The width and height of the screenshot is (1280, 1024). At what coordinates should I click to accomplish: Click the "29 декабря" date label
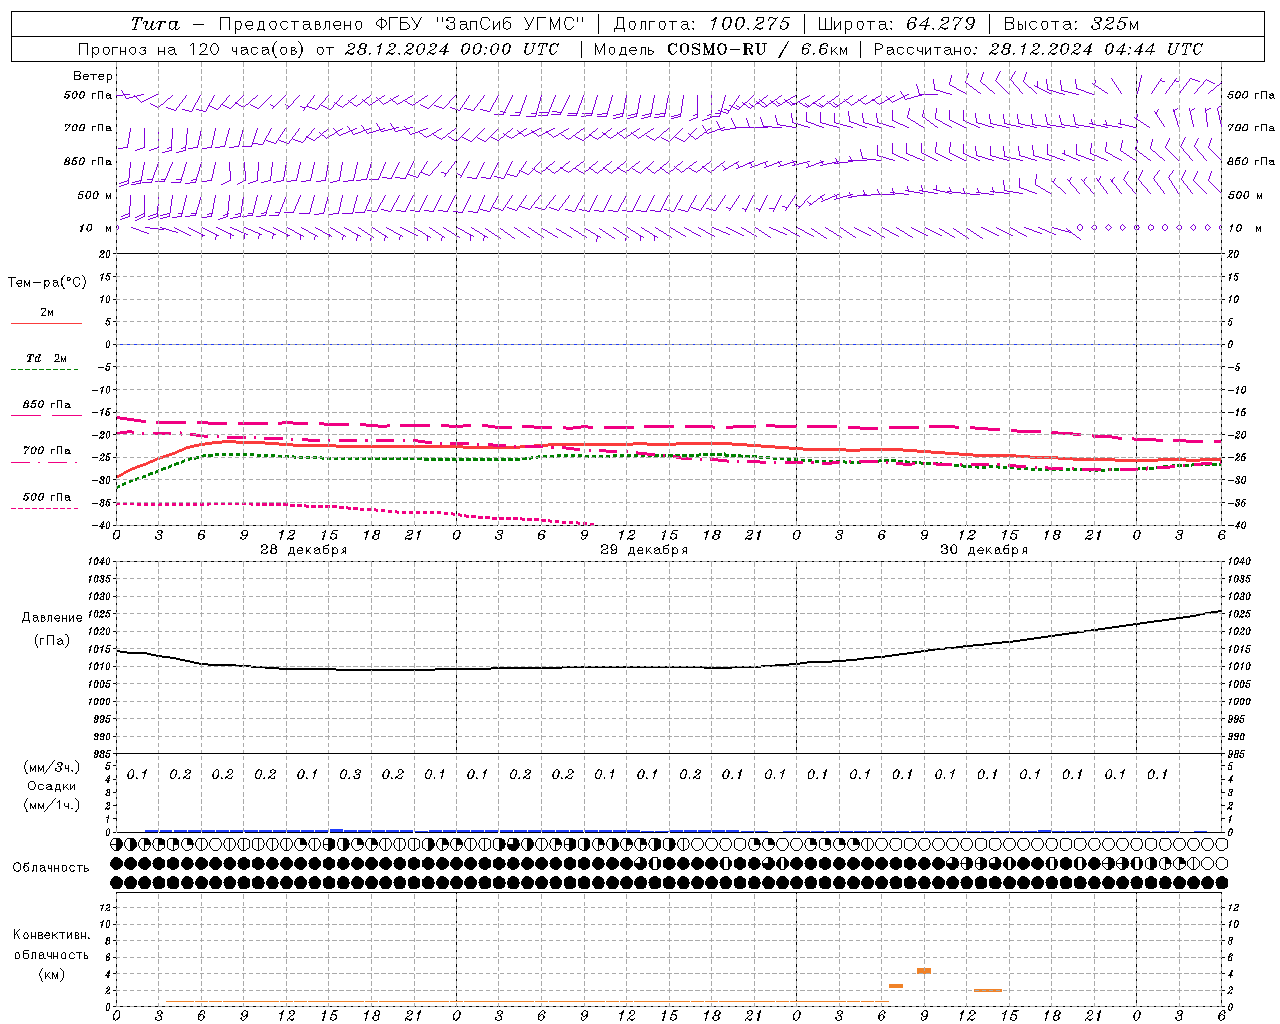tap(643, 550)
